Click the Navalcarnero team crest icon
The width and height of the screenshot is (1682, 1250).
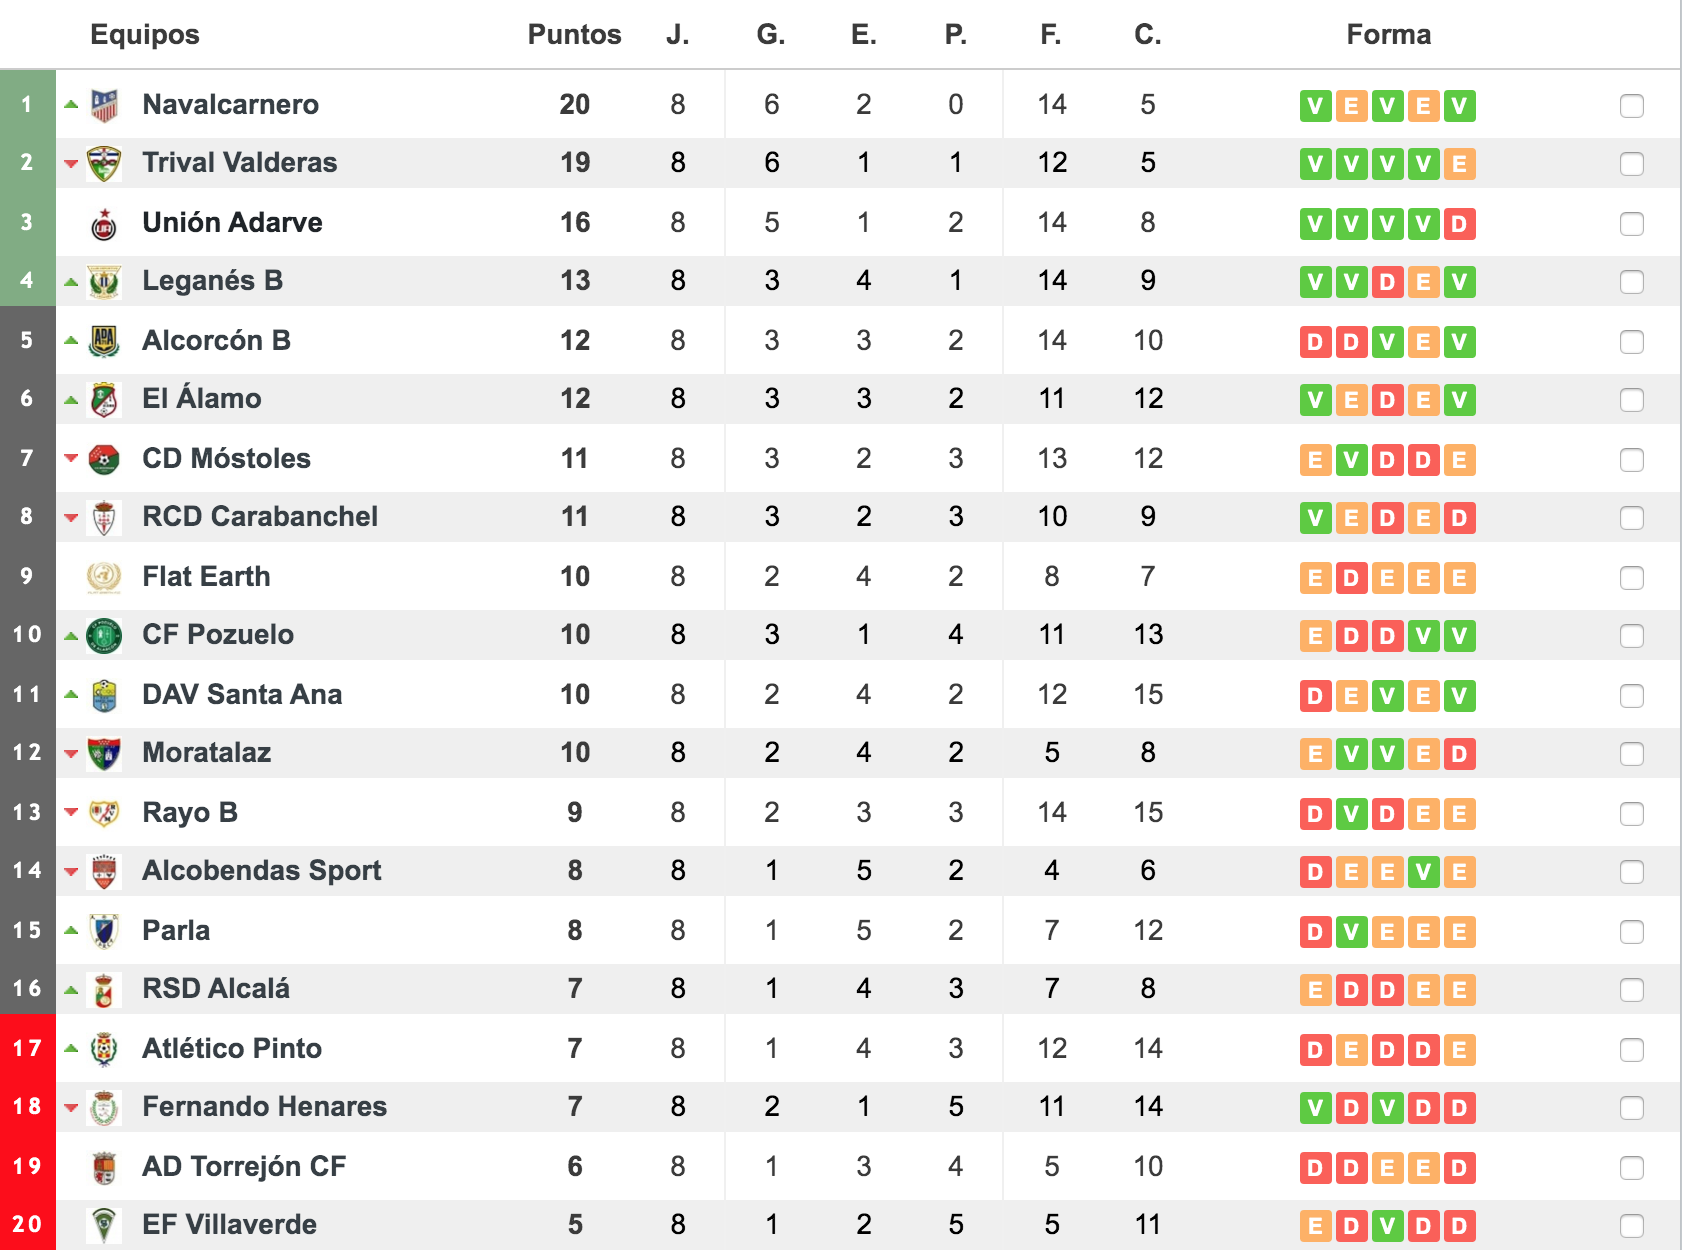coord(104,105)
